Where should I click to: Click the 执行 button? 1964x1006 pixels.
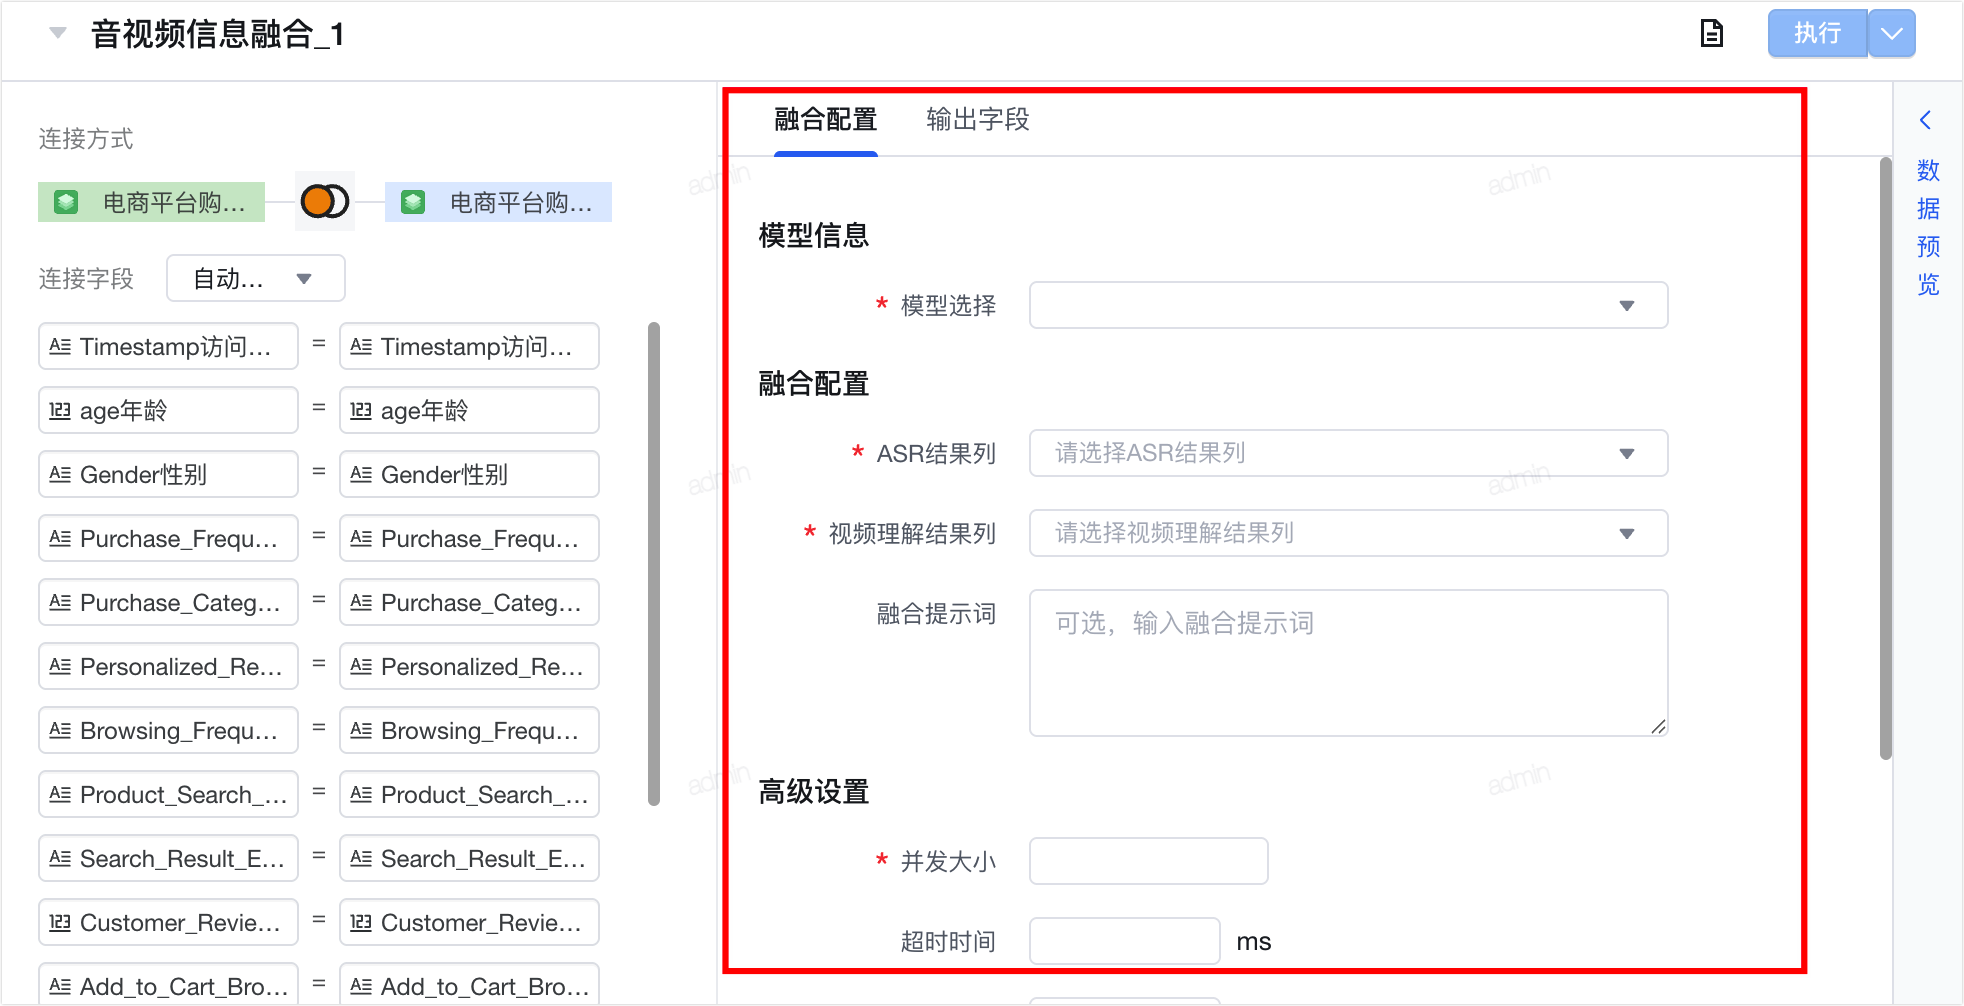point(1817,33)
